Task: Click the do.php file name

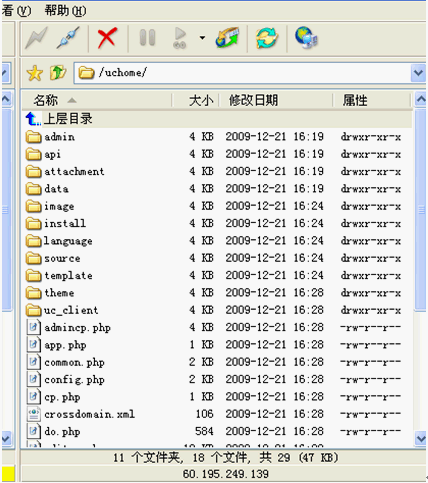Action: click(62, 432)
